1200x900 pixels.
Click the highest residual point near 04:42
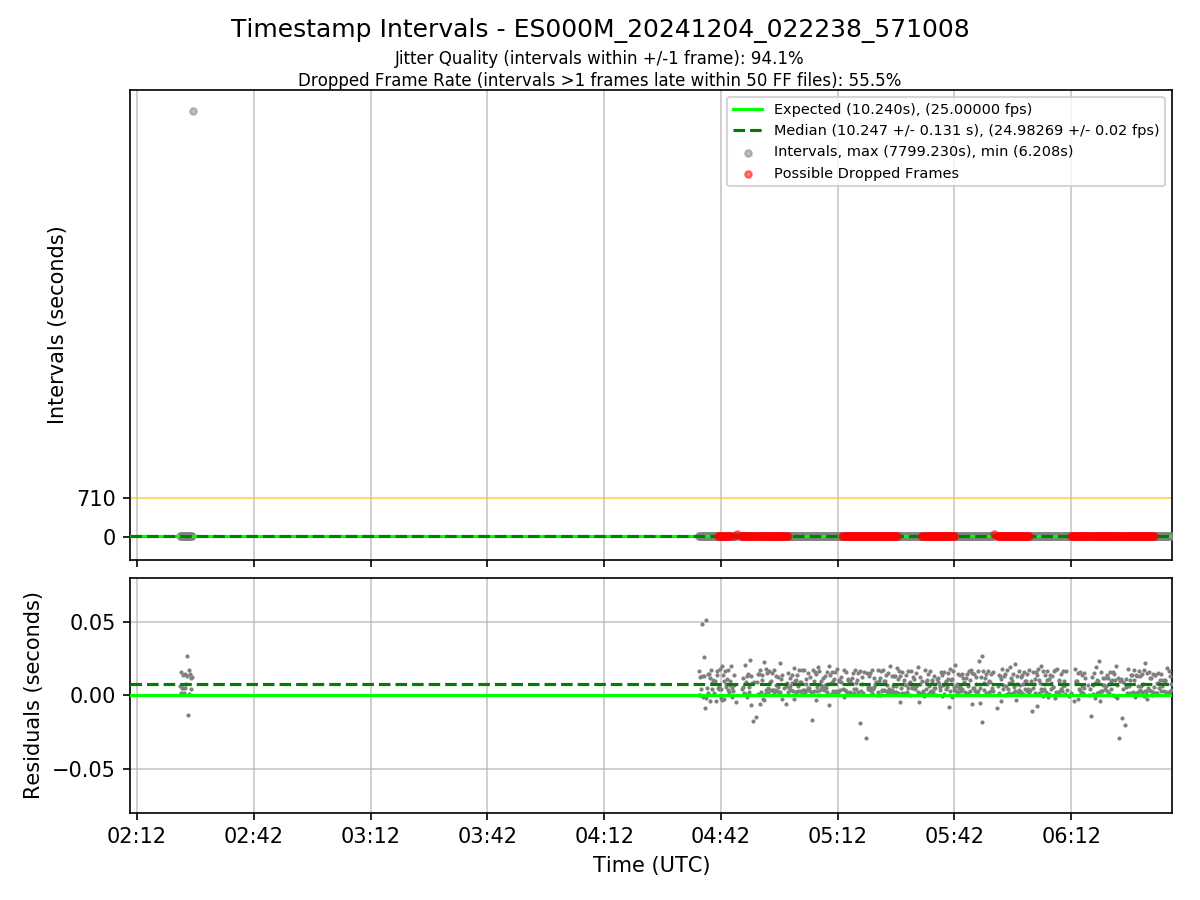coord(706,620)
